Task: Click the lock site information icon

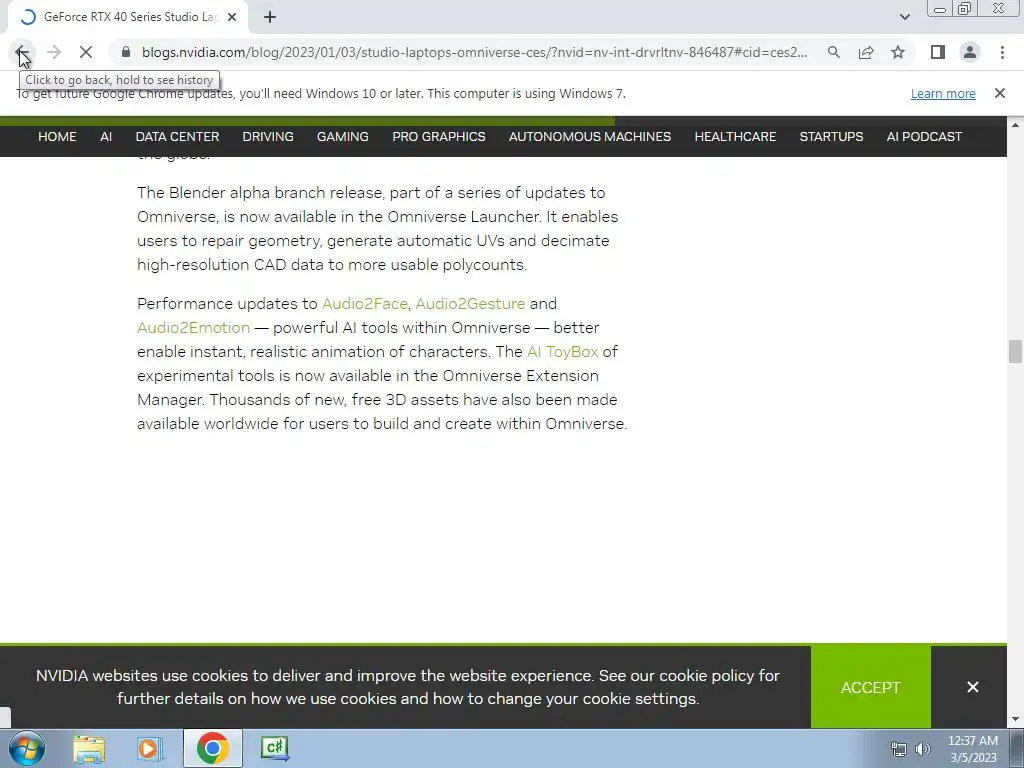Action: coord(126,52)
